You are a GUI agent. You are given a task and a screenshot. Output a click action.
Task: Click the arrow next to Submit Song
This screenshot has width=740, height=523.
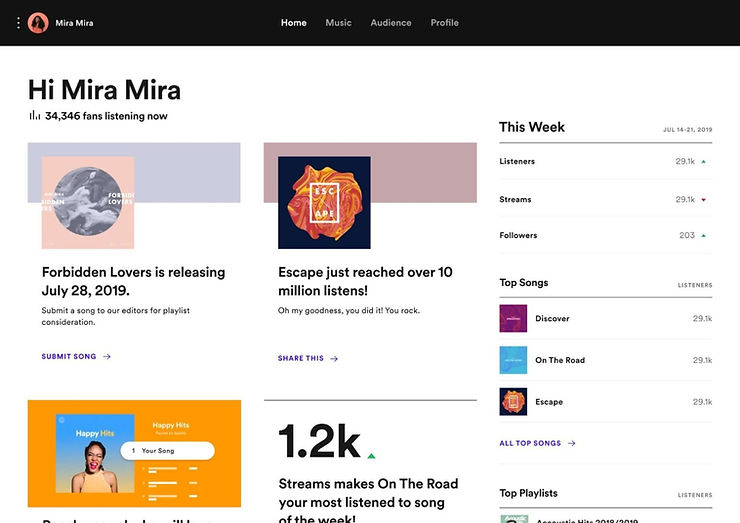[x=107, y=356]
